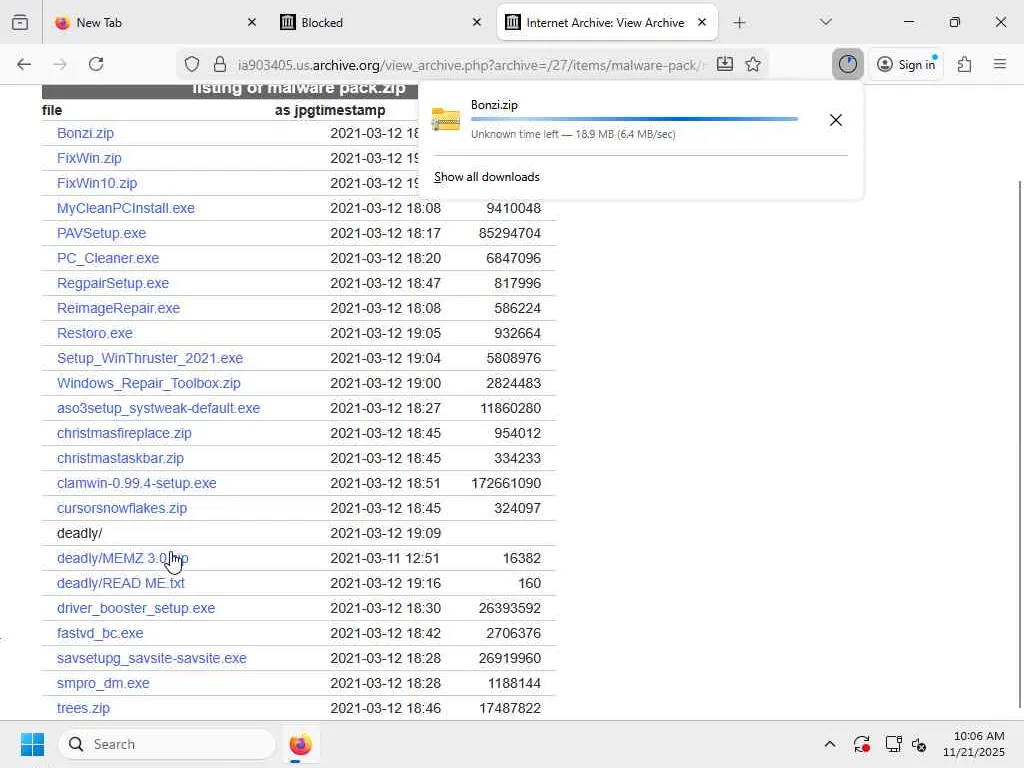Open FixWin.zip link
The height and width of the screenshot is (768, 1024).
tap(89, 158)
